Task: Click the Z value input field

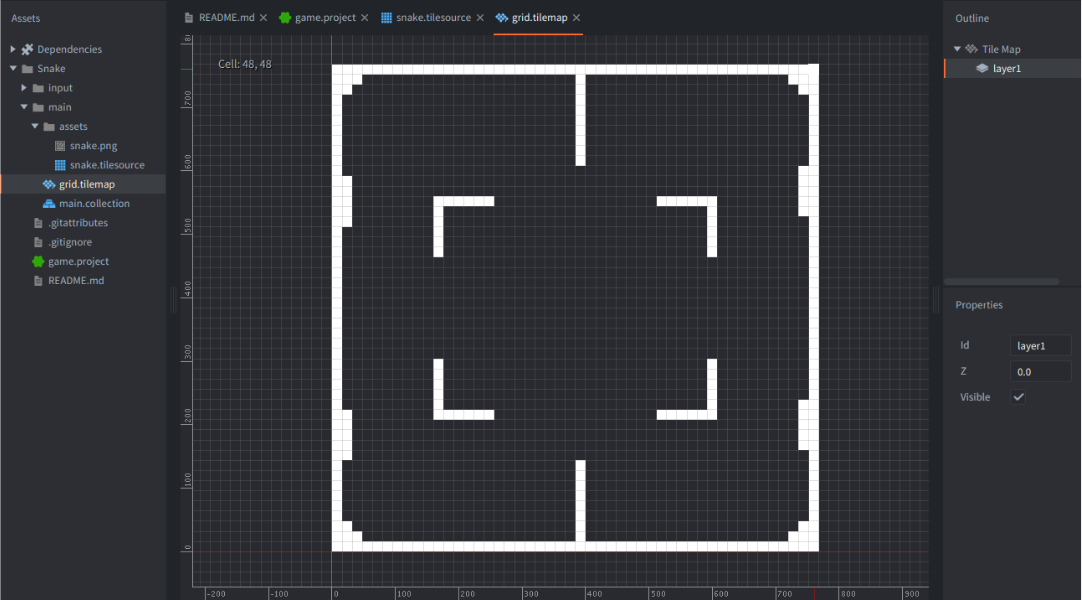Action: 1040,371
